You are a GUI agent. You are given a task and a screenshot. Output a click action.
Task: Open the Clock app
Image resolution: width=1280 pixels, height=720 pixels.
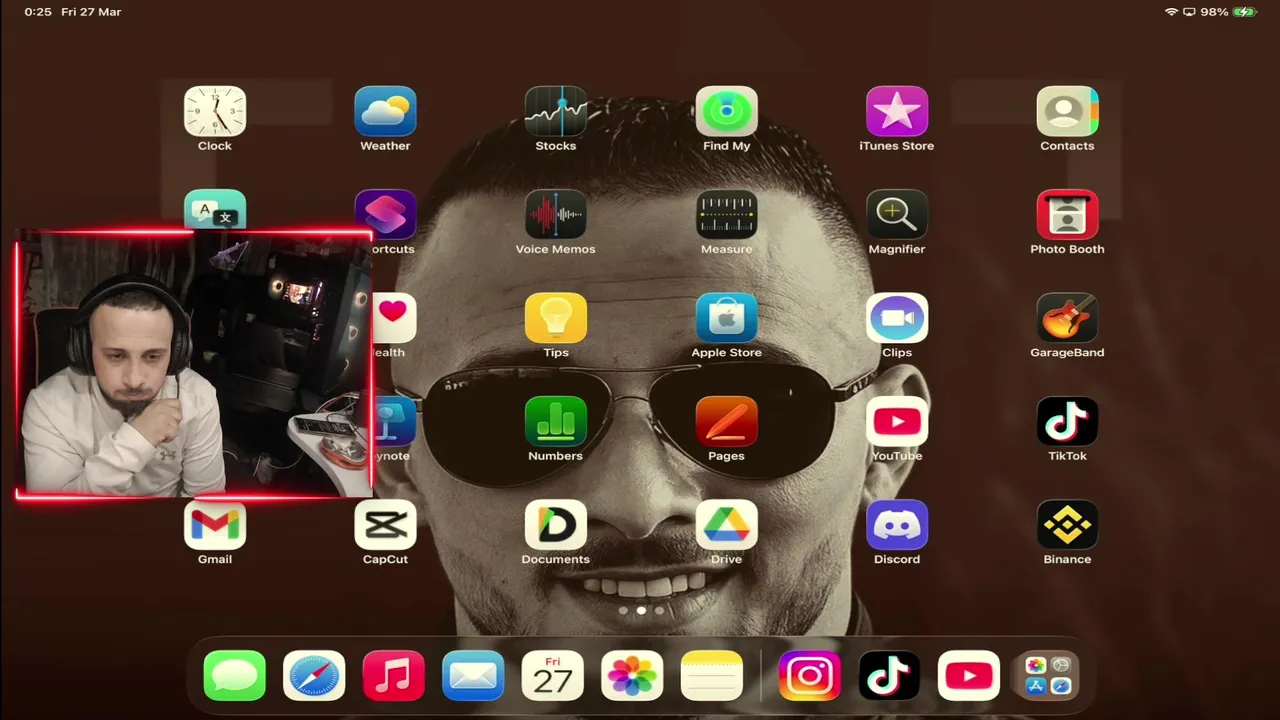point(215,111)
